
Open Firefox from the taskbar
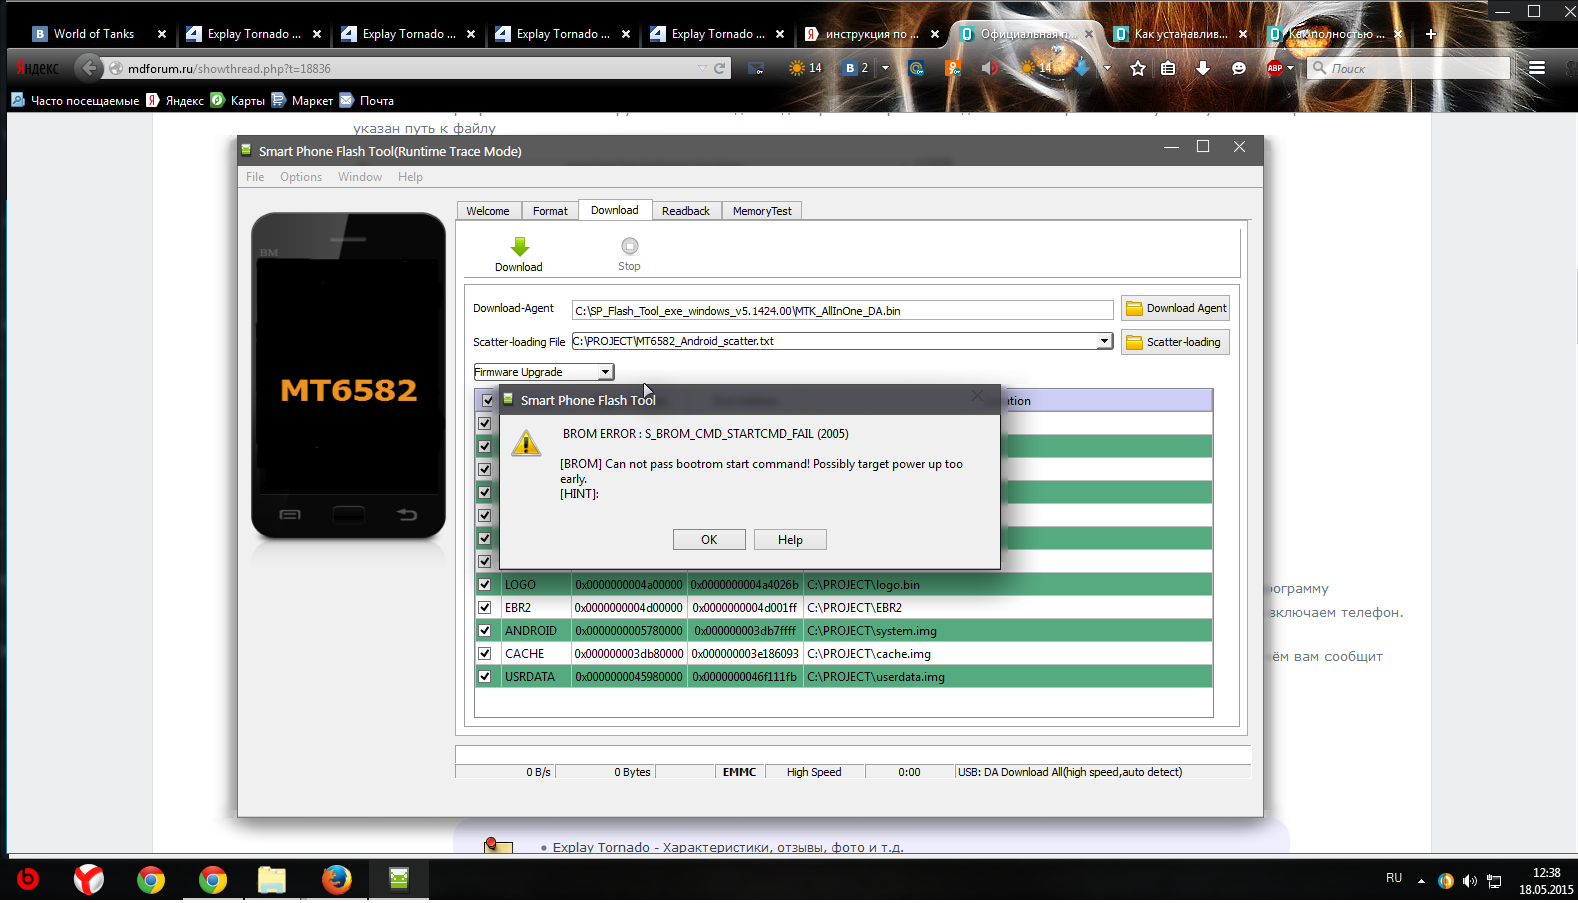336,880
